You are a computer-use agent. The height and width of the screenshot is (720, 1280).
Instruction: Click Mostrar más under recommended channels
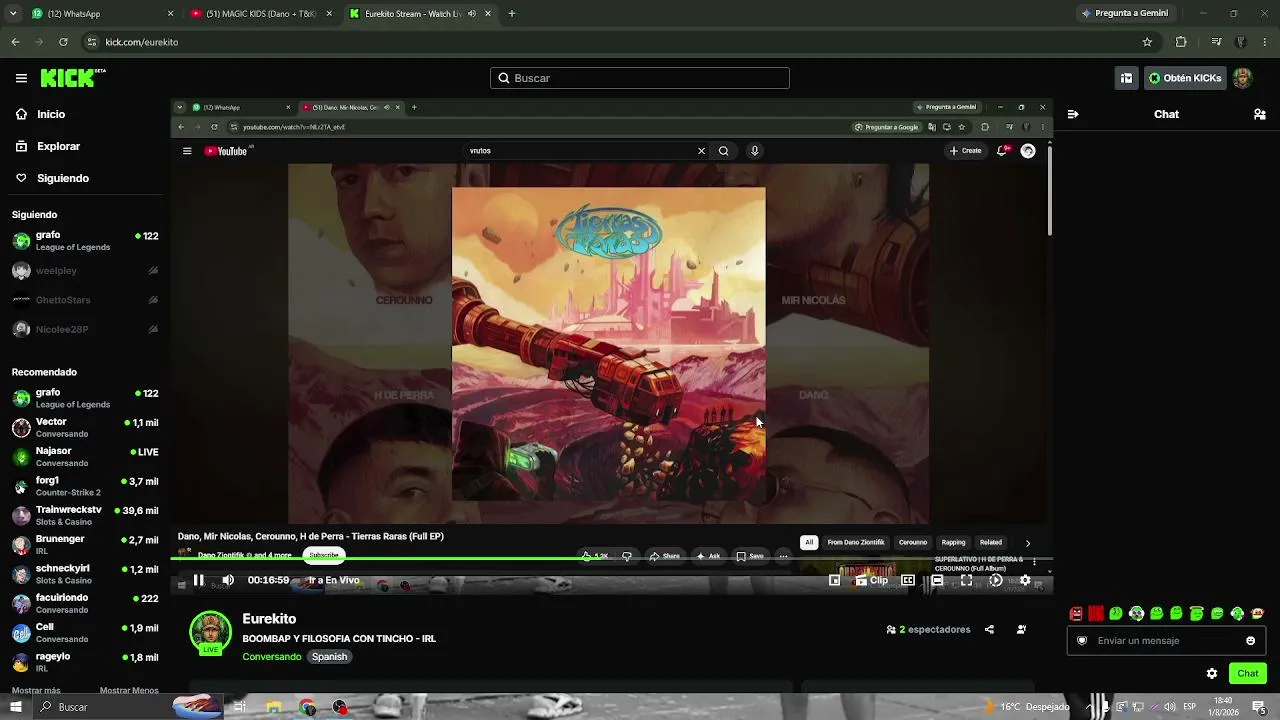(36, 690)
